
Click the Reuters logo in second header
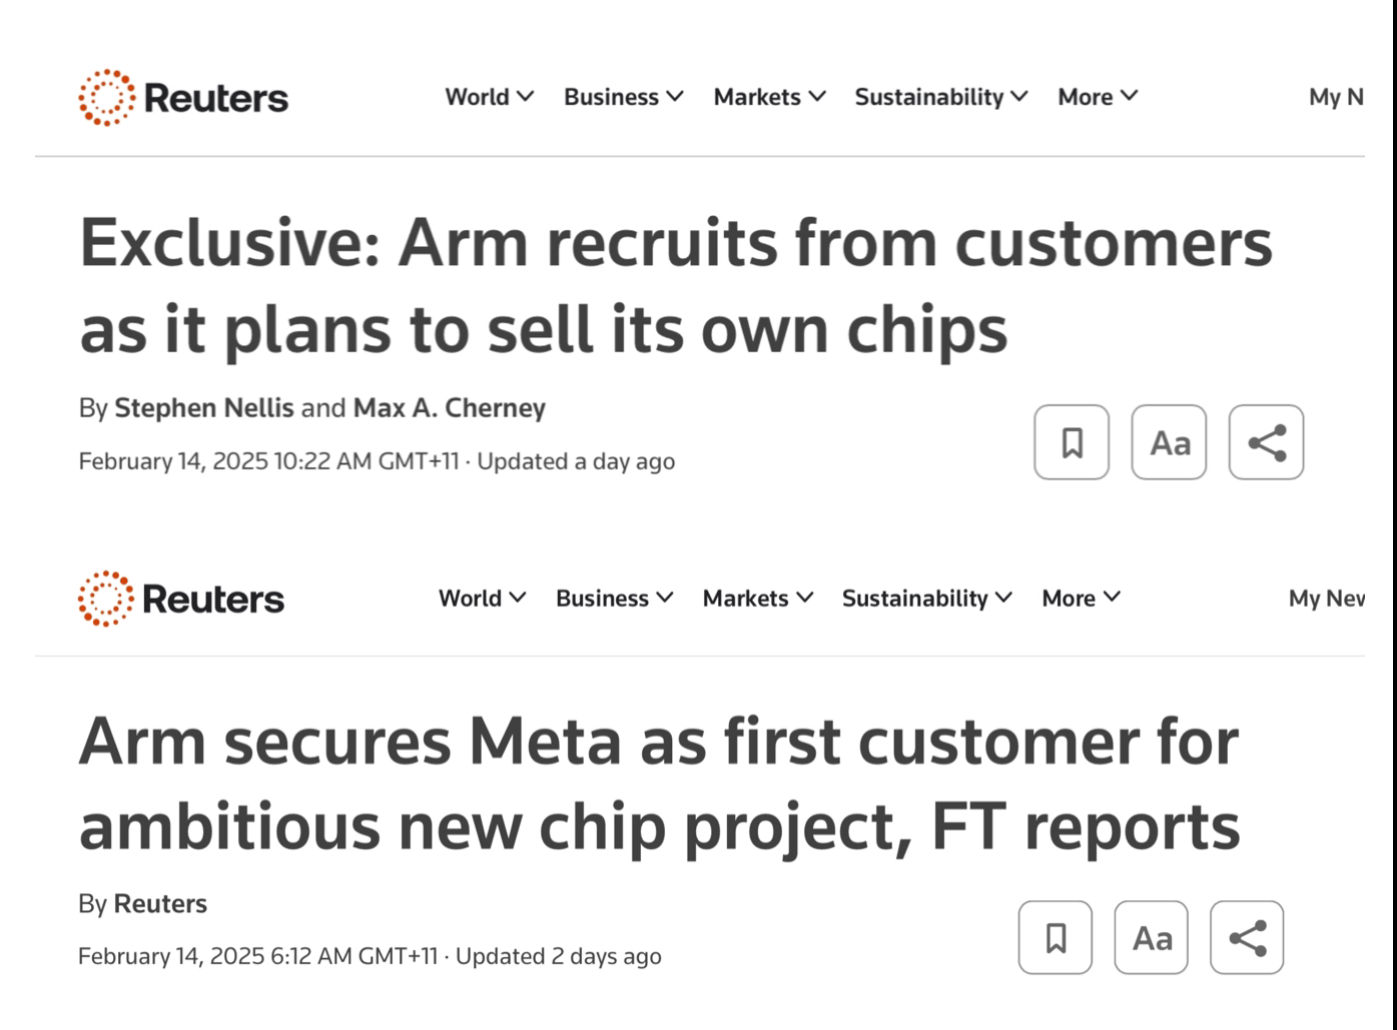(x=181, y=599)
